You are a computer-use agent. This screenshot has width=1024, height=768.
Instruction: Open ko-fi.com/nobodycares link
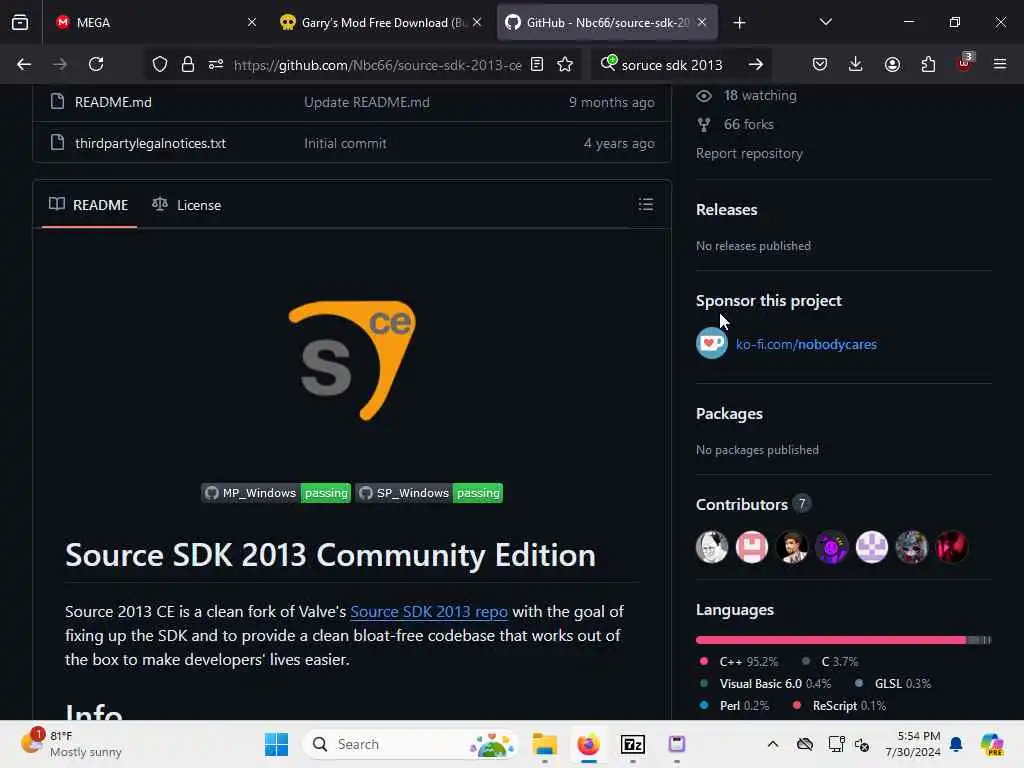806,344
